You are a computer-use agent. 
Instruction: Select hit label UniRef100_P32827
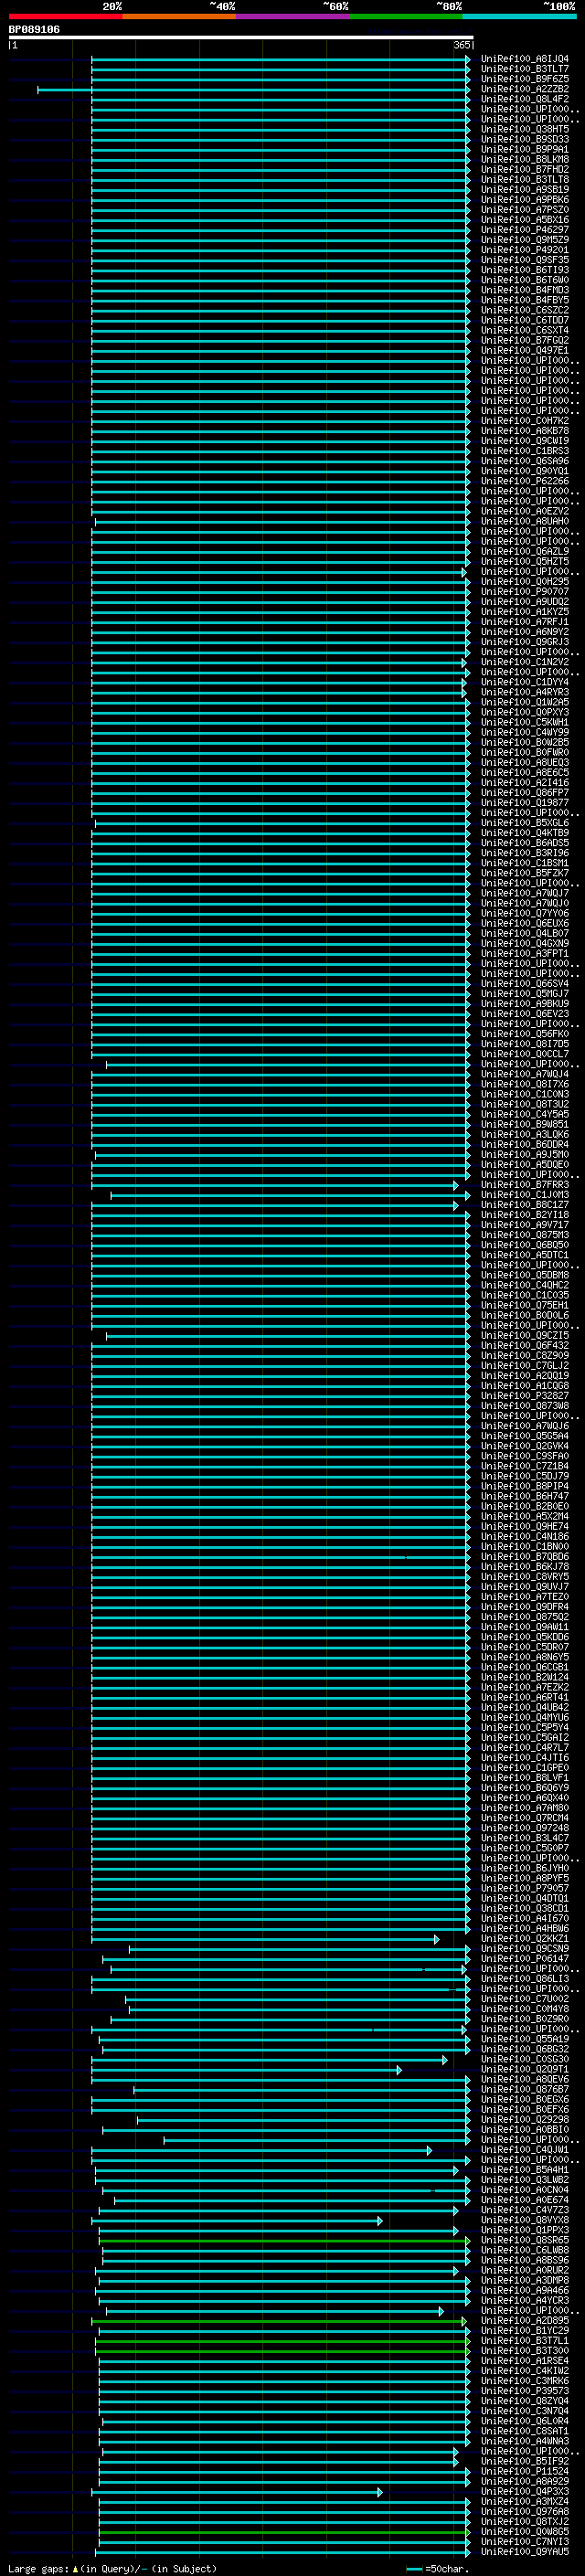[525, 1396]
